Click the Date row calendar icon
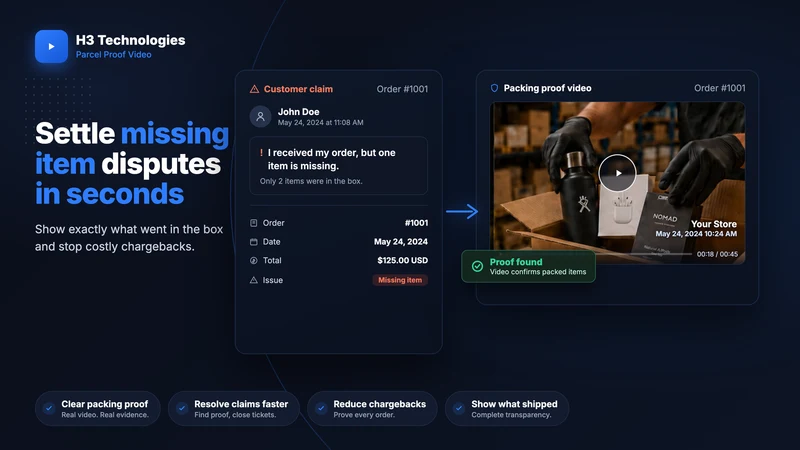The width and height of the screenshot is (800, 450). click(254, 242)
